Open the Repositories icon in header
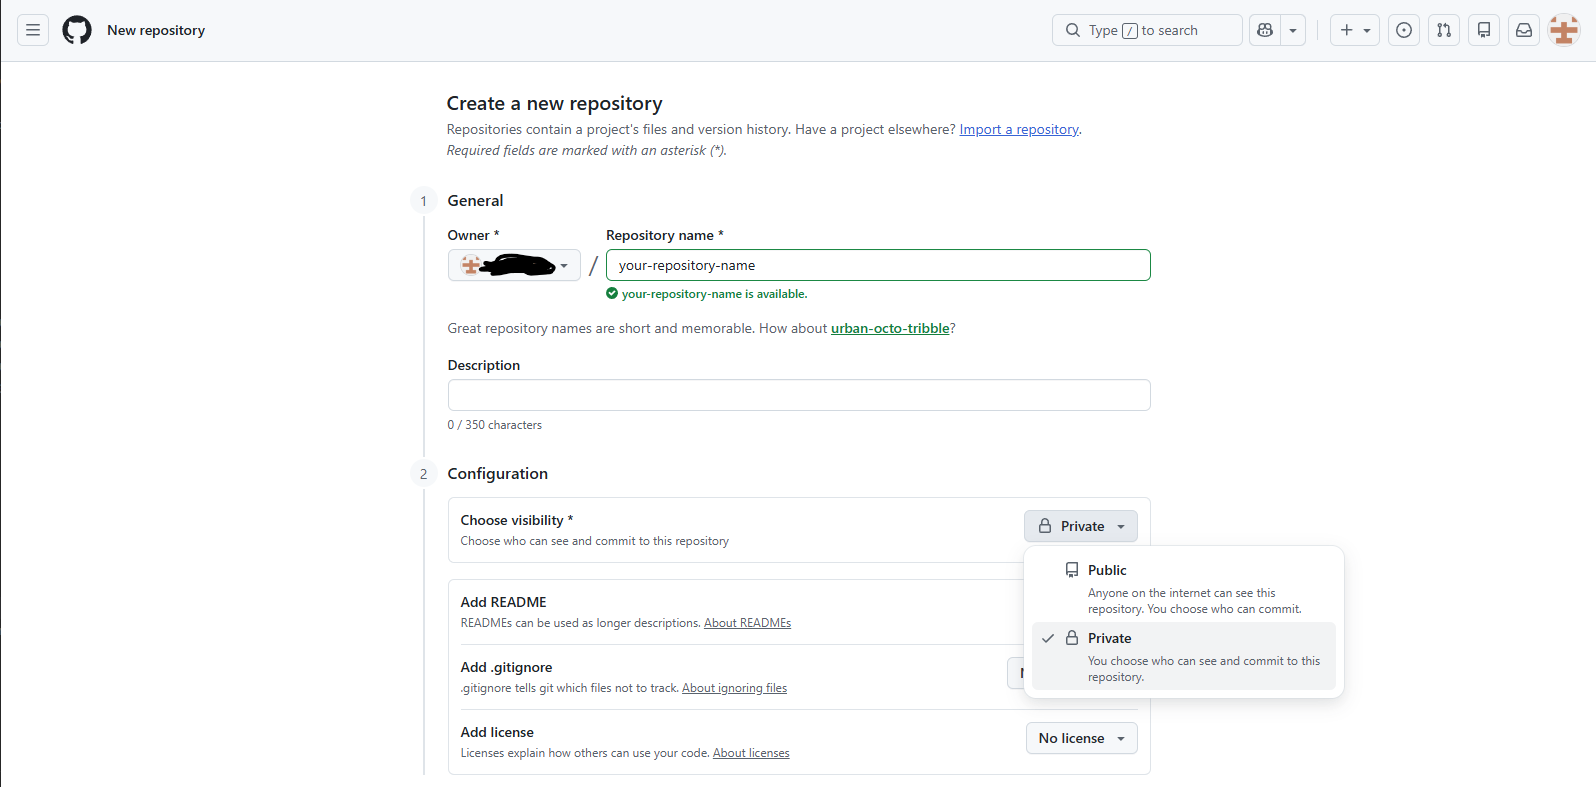 (x=1484, y=30)
